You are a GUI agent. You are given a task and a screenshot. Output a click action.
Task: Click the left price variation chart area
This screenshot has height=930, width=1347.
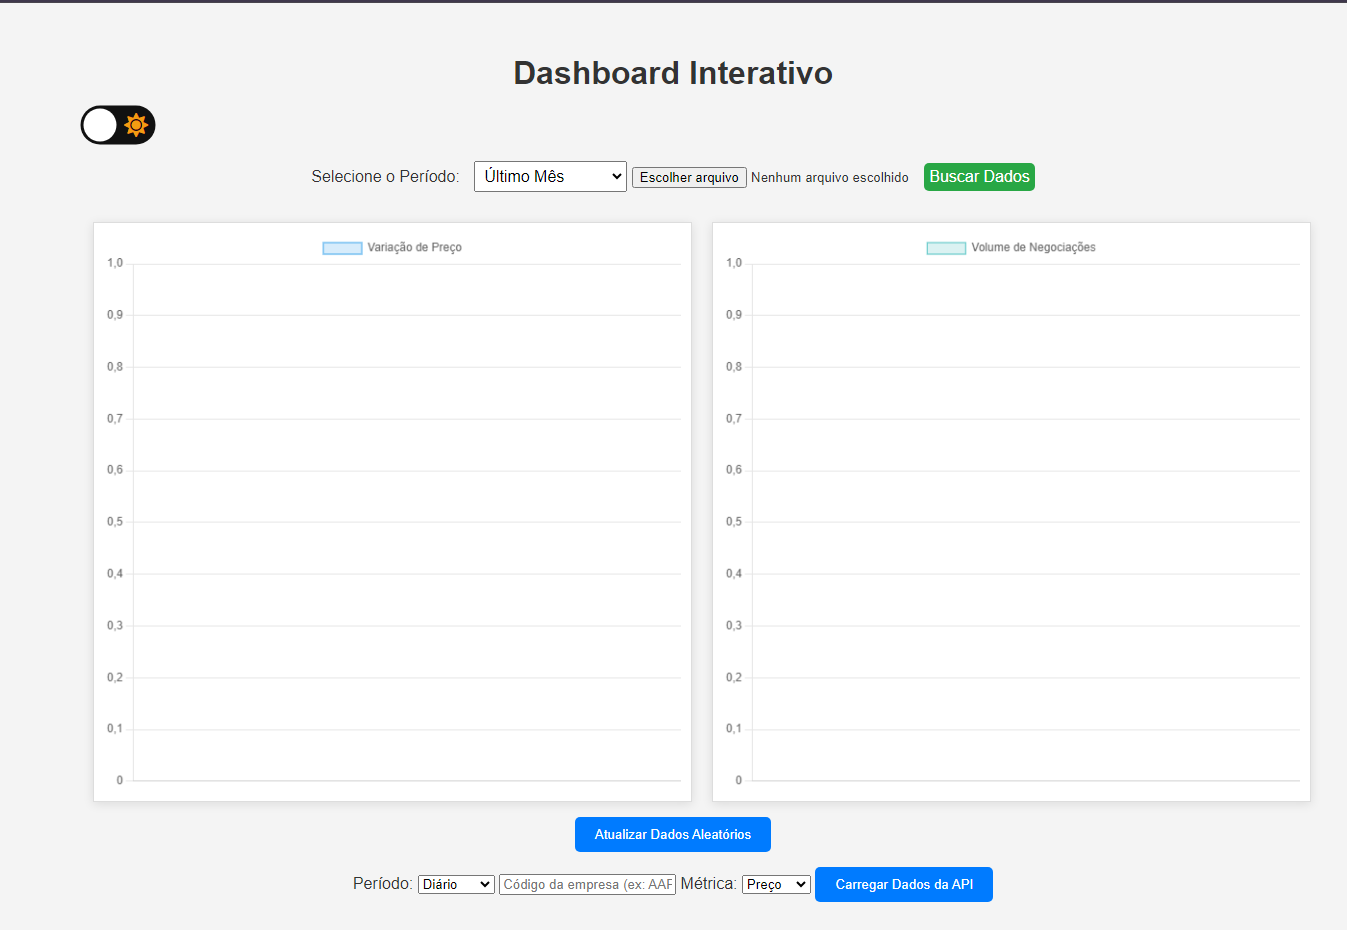point(400,520)
